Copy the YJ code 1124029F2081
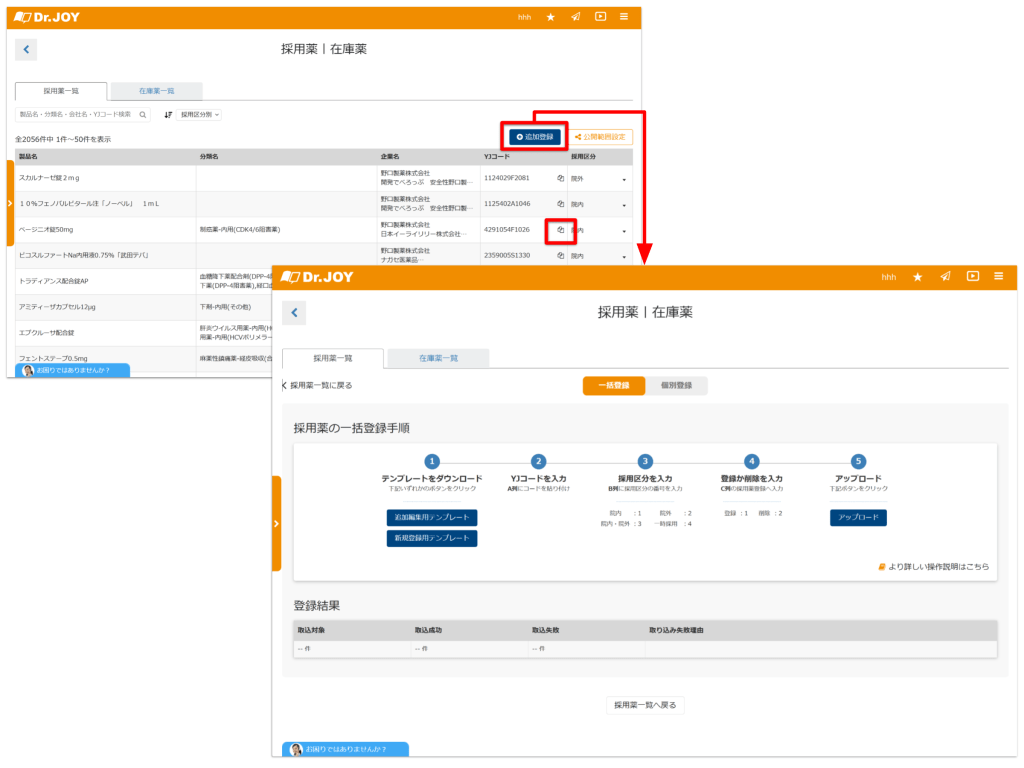This screenshot has width=1024, height=768. point(560,178)
